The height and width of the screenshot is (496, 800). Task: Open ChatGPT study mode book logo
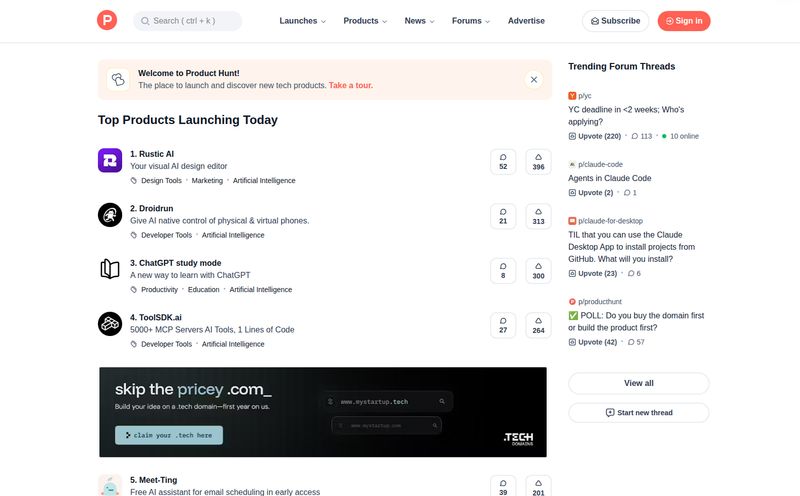(x=110, y=269)
